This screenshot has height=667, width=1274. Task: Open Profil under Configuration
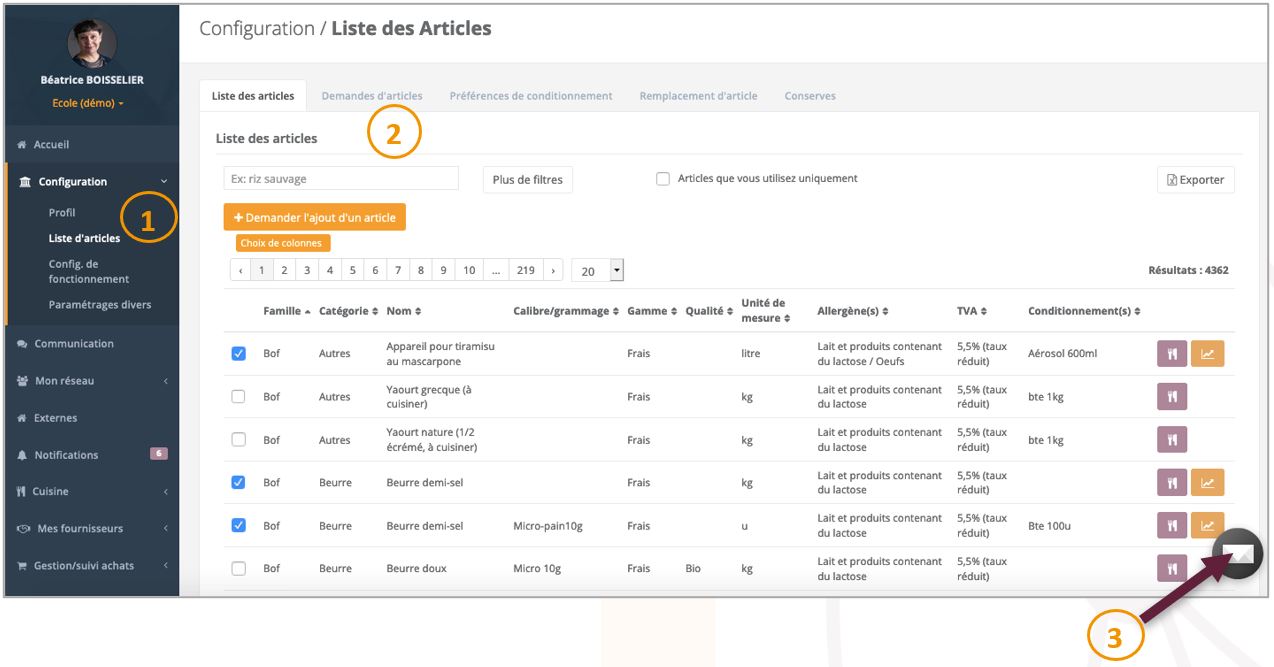(x=62, y=212)
